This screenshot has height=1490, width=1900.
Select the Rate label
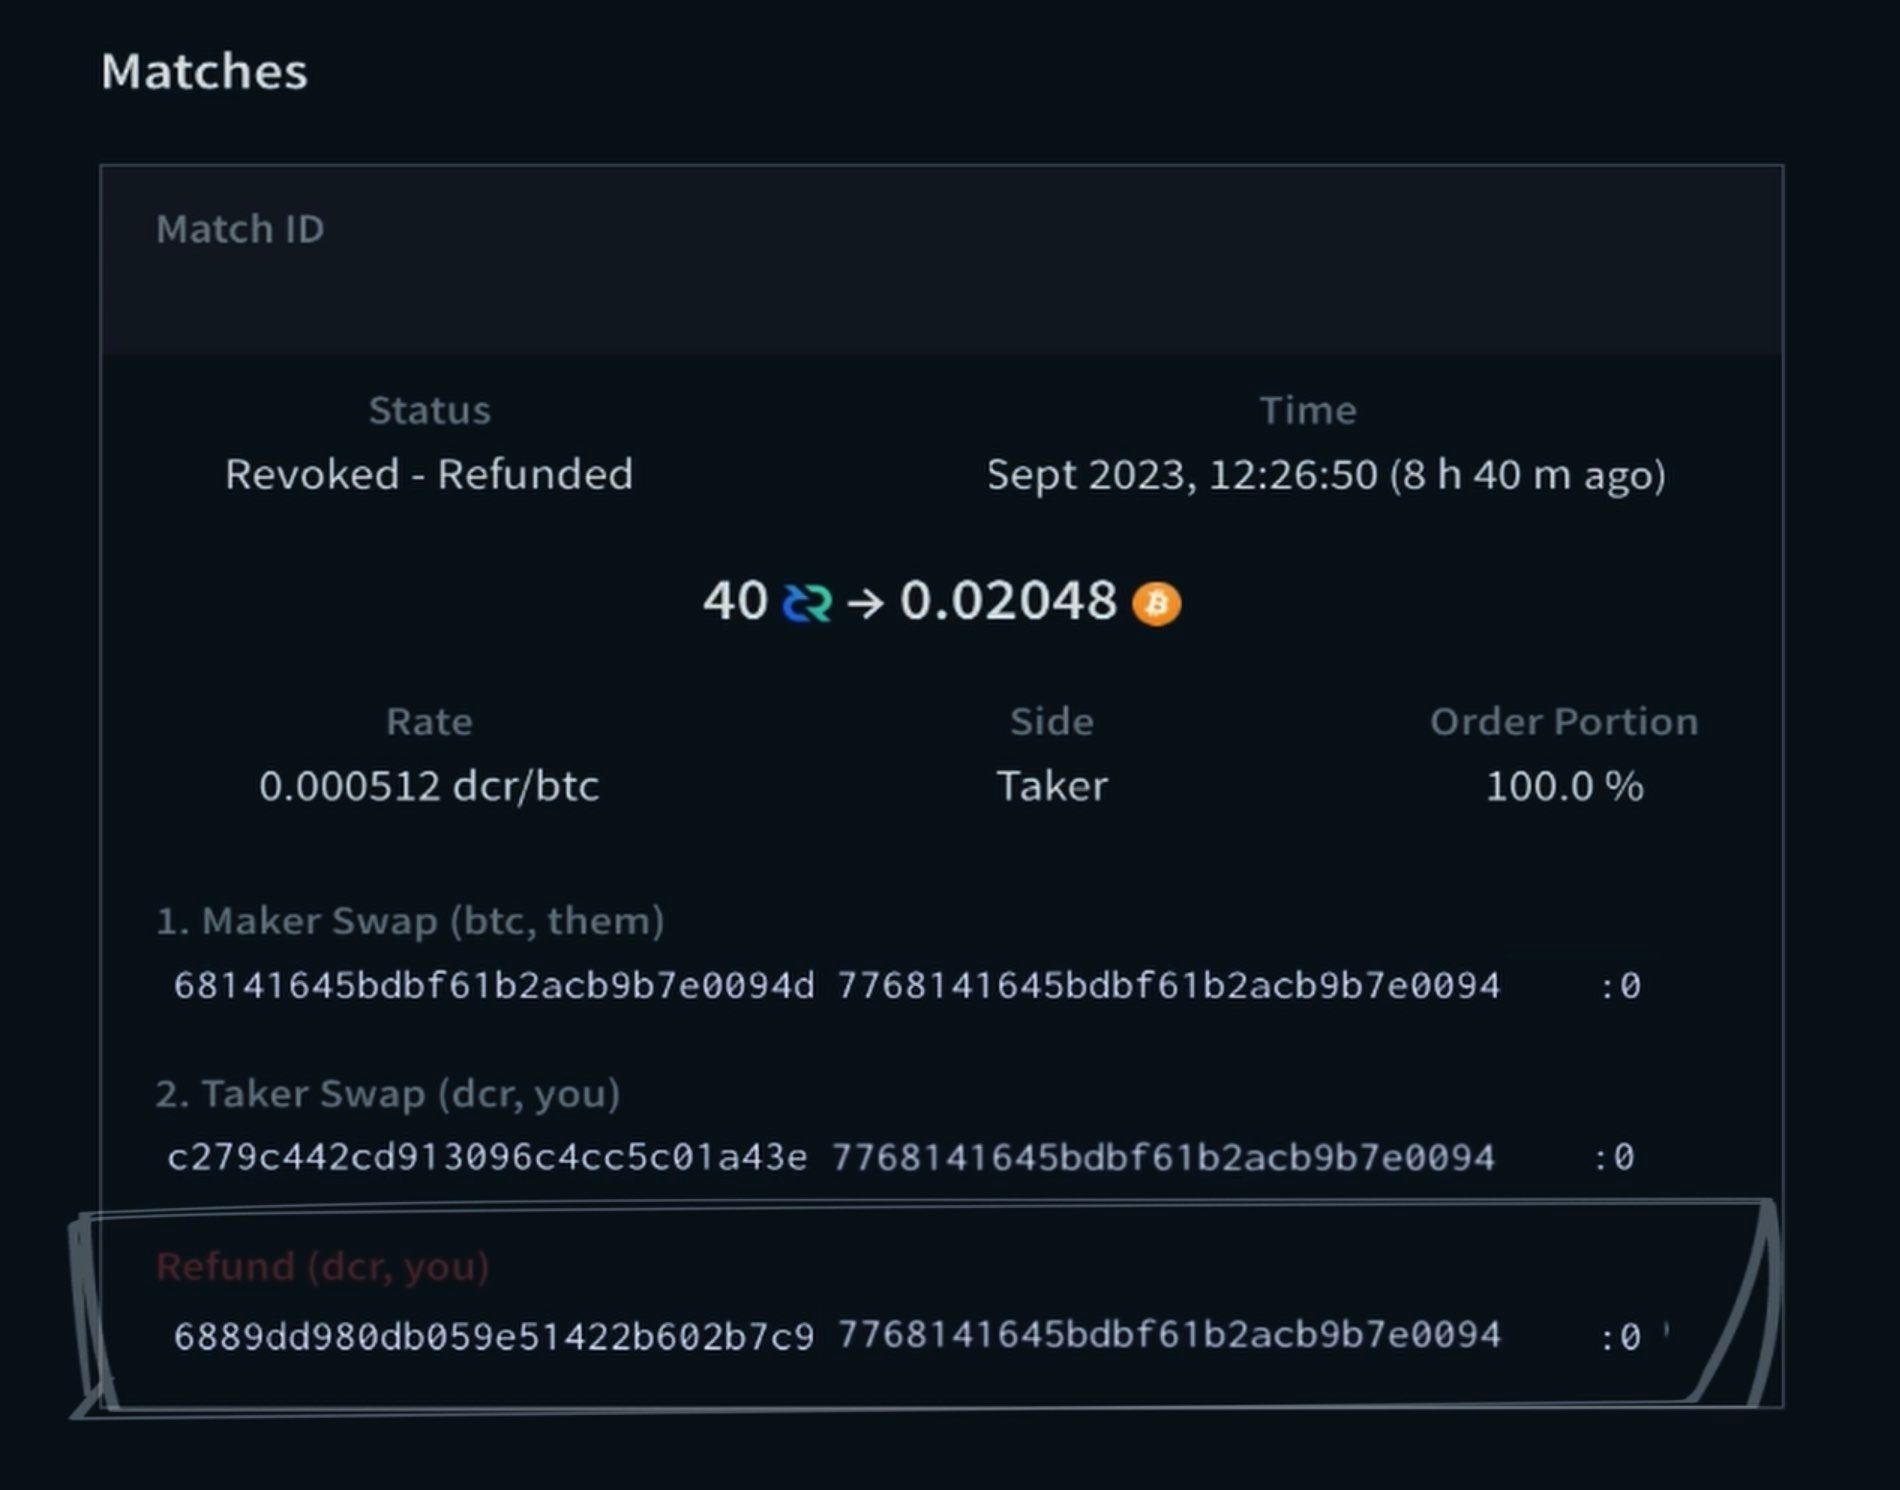(429, 721)
